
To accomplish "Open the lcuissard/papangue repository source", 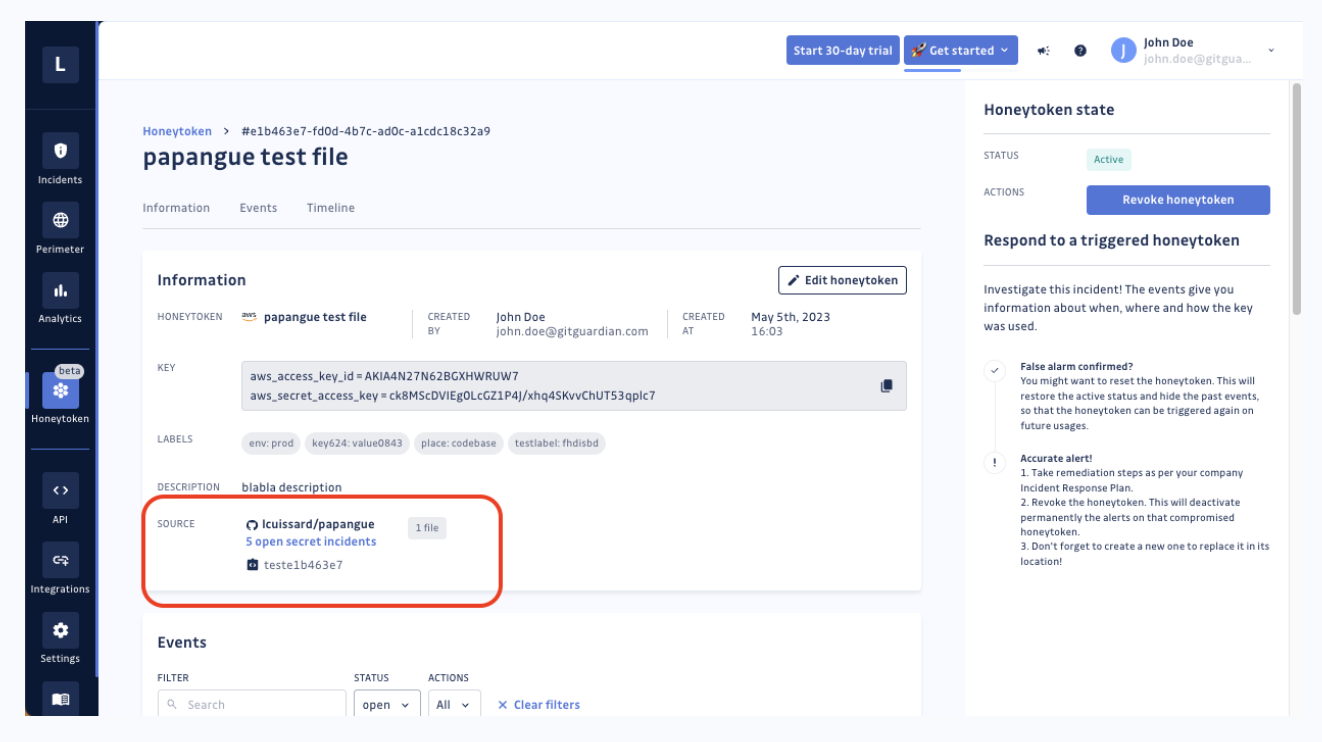I will [318, 524].
